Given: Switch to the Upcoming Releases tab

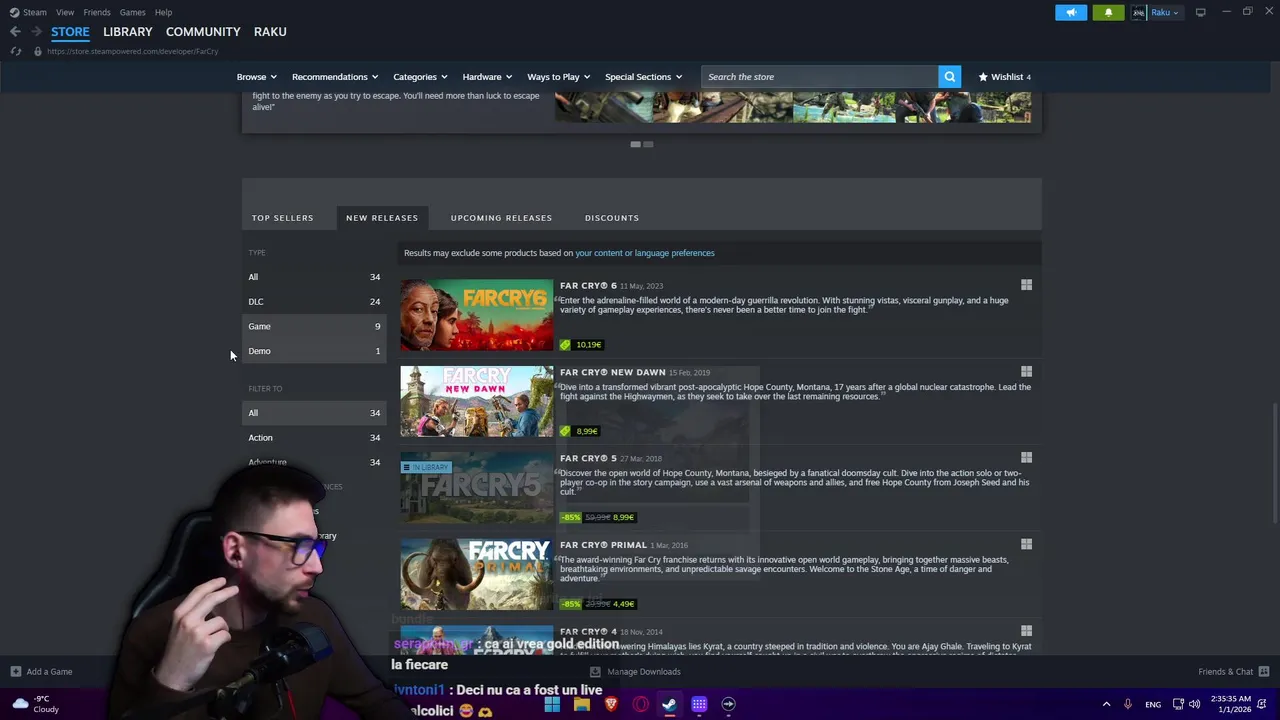Looking at the screenshot, I should [501, 218].
